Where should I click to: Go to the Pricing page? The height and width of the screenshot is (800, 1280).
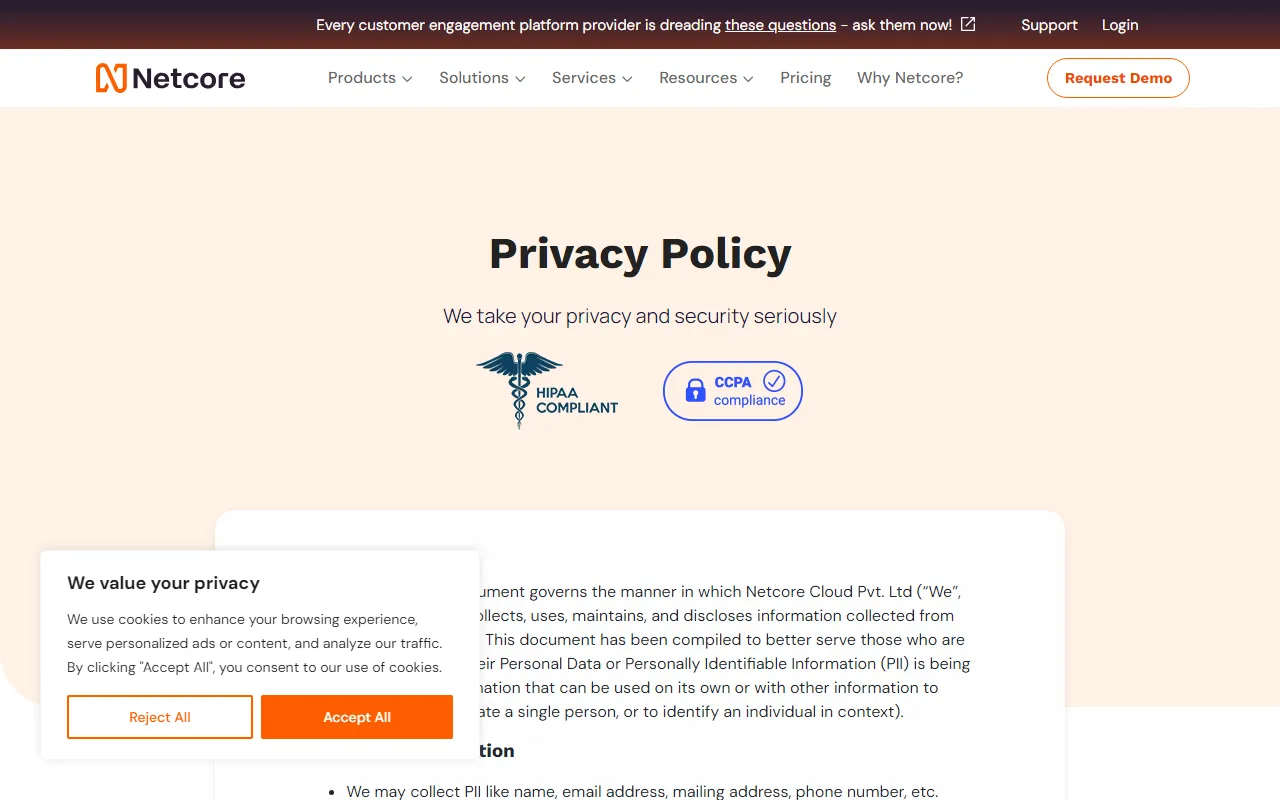click(x=806, y=78)
